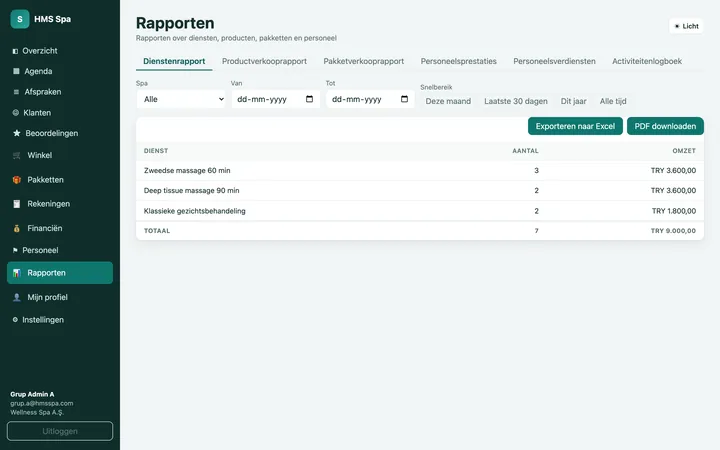
Task: Navigate to Pakketten in the sidebar
Action: tap(60, 180)
